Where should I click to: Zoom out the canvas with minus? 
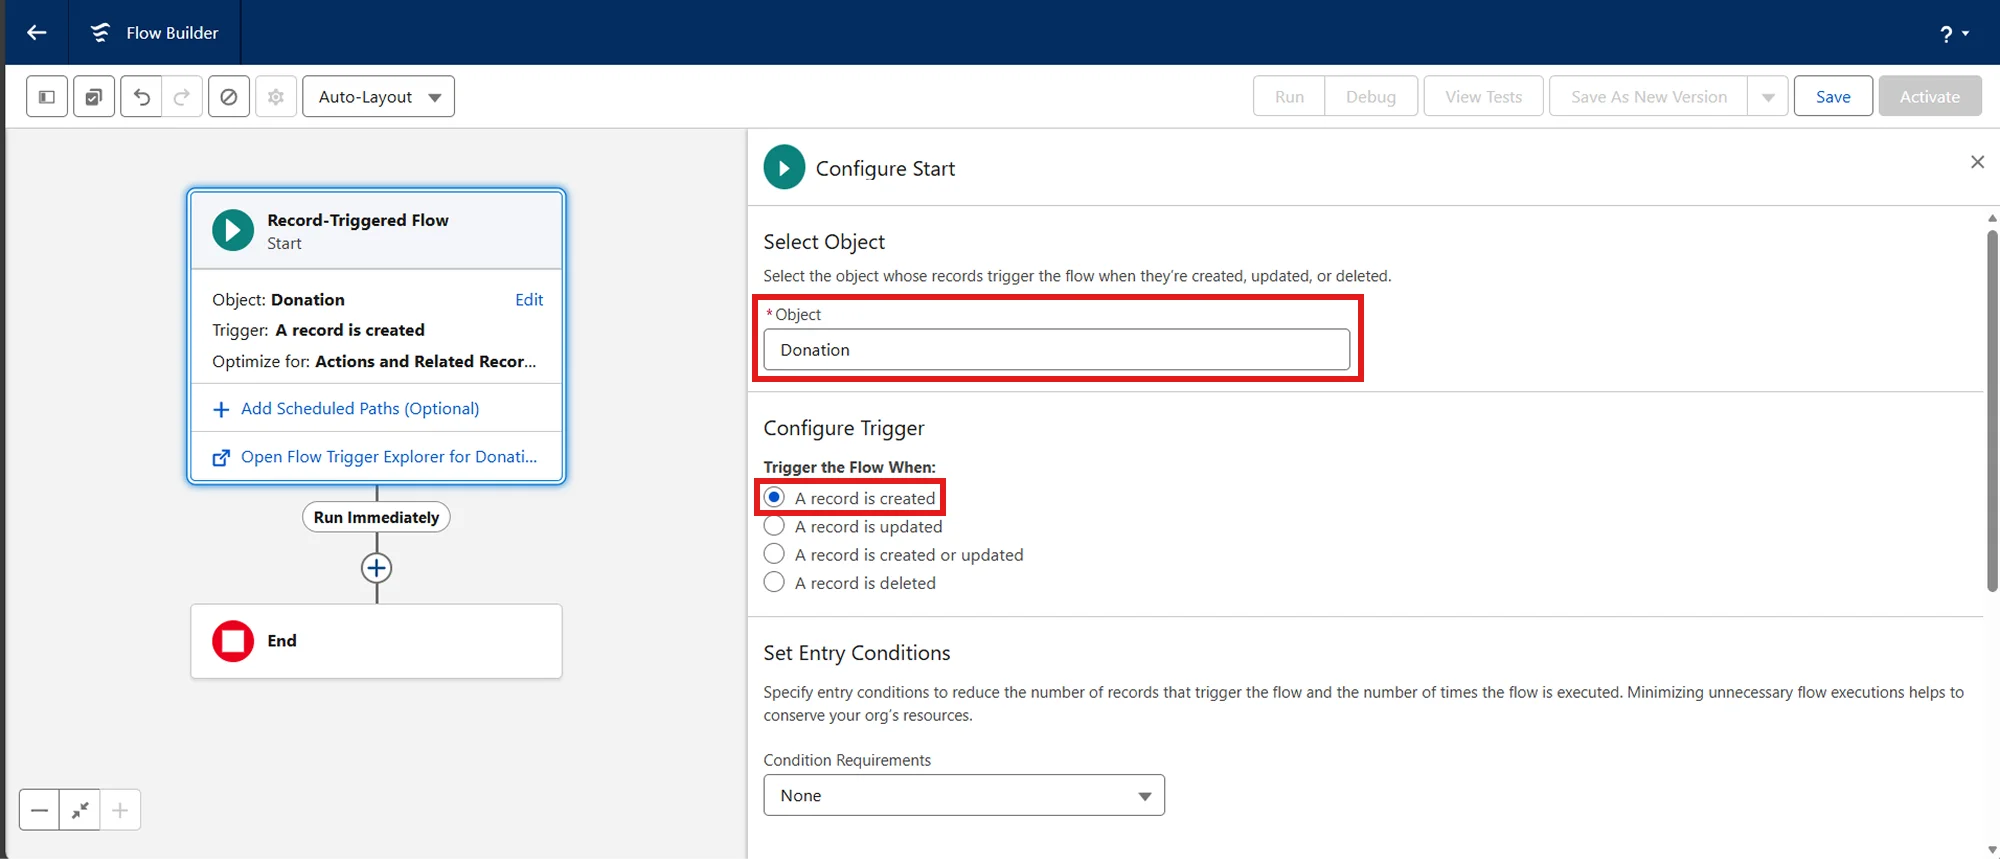[x=39, y=810]
